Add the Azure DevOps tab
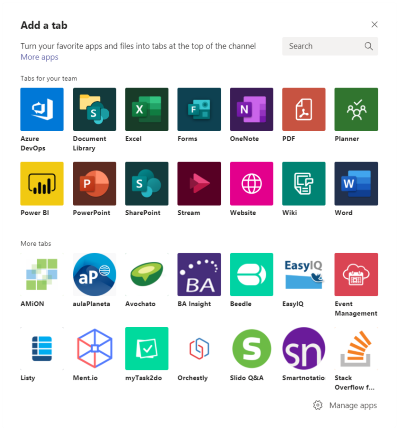Image resolution: width=400 pixels, height=430 pixels. pyautogui.click(x=42, y=109)
